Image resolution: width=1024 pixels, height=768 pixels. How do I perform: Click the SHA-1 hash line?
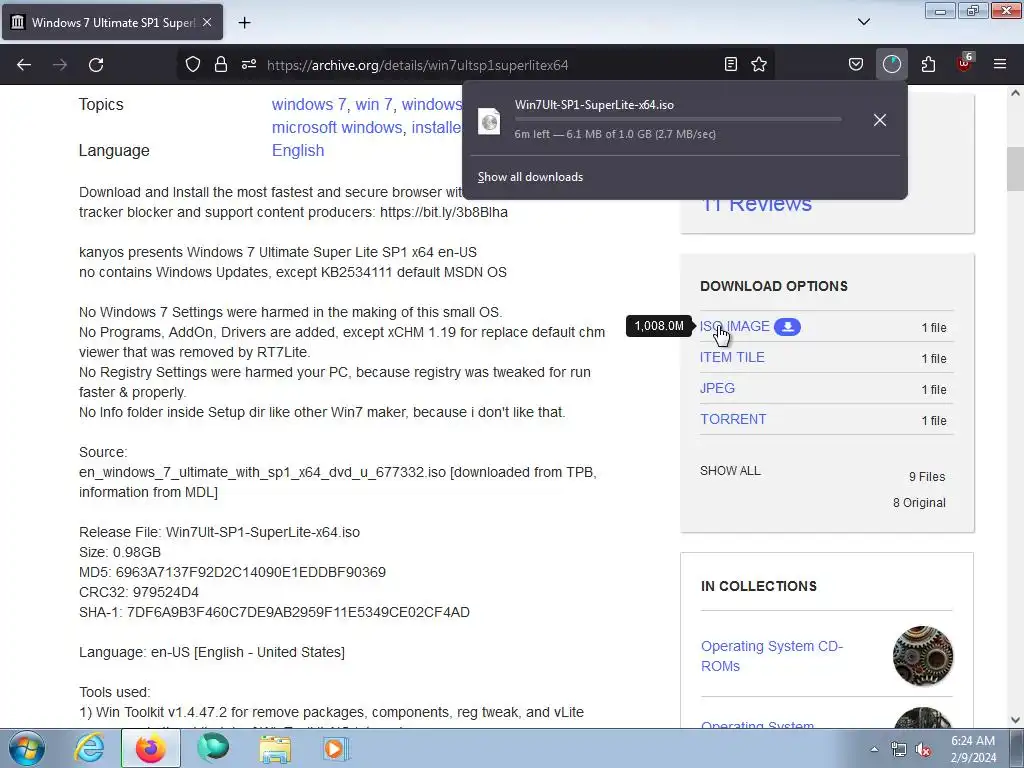click(274, 612)
